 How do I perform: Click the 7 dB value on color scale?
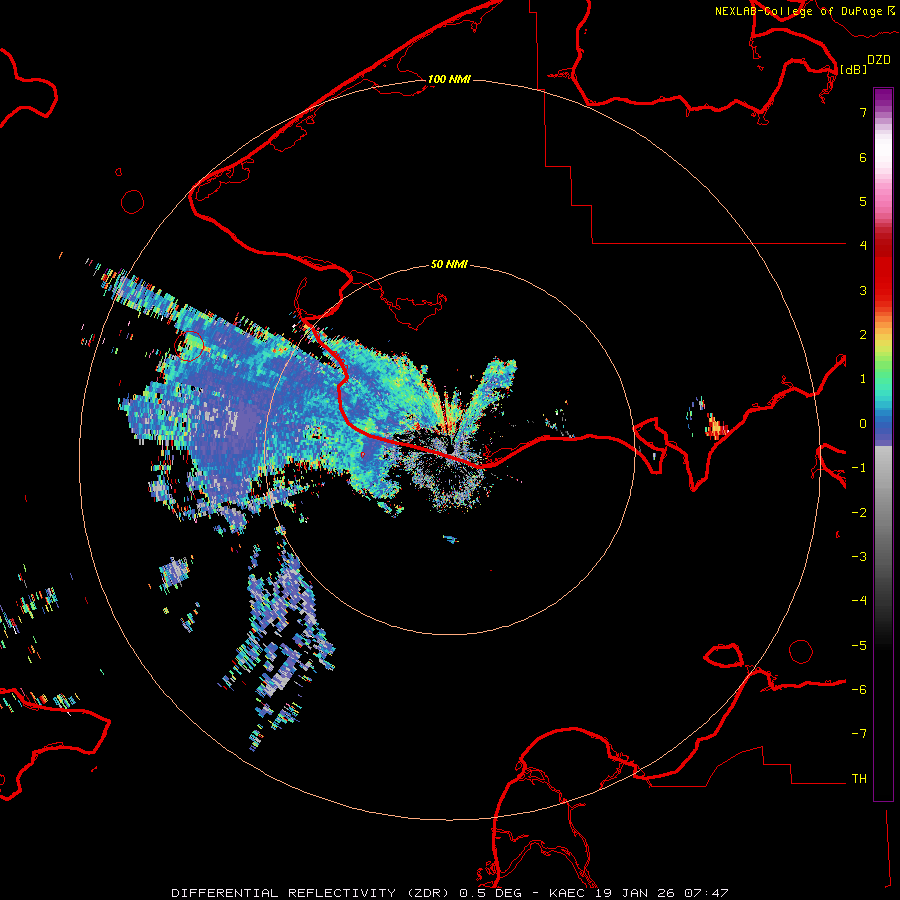tap(863, 112)
